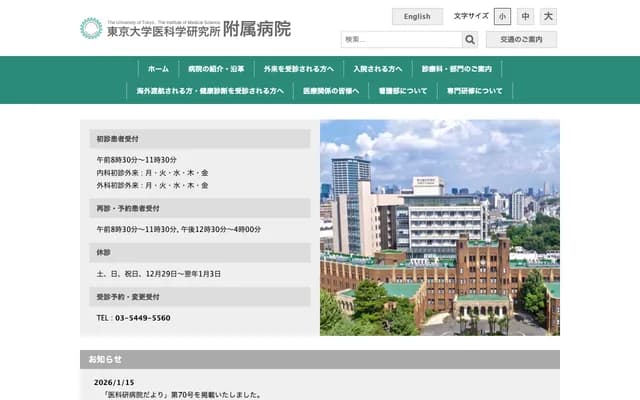
Task: Set font size to large (大)
Action: coord(548,17)
